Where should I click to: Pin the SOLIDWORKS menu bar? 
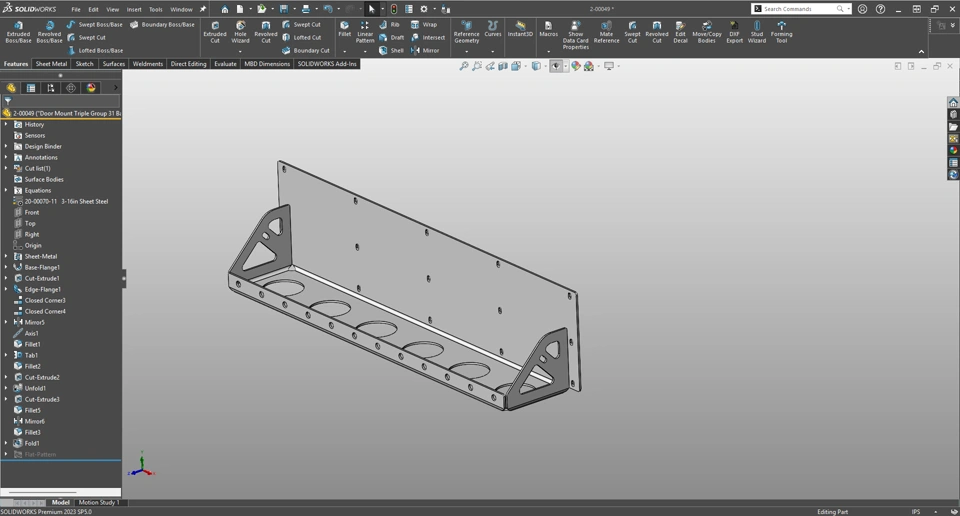click(x=203, y=9)
